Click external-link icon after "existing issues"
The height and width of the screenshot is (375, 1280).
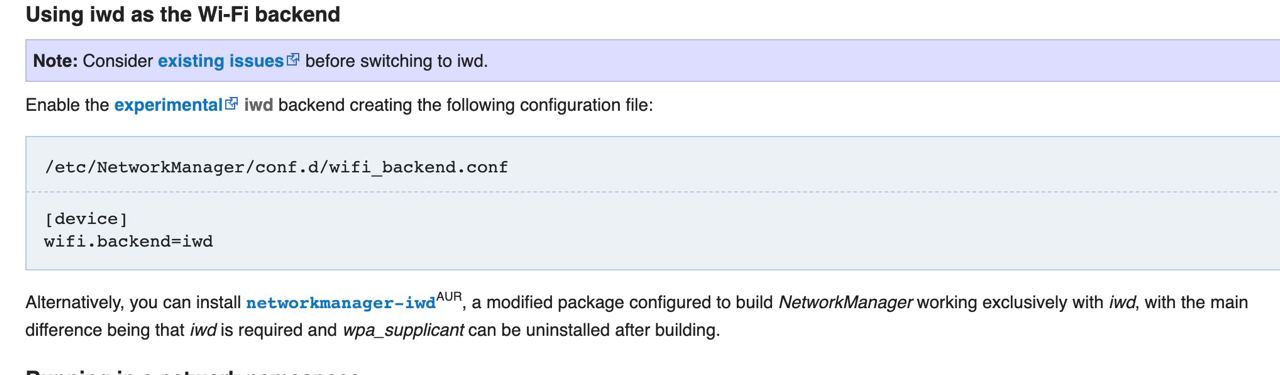click(293, 60)
